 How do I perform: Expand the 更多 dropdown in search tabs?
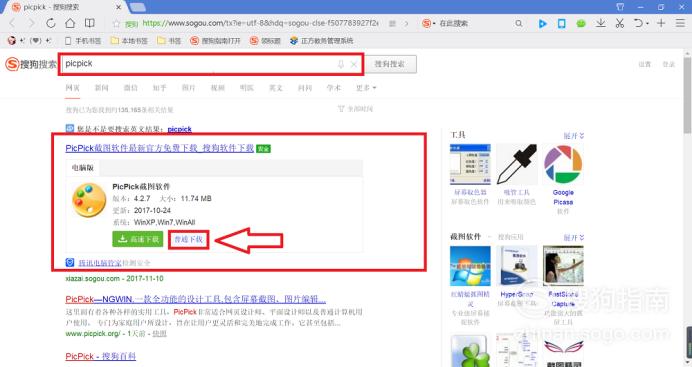[366, 88]
